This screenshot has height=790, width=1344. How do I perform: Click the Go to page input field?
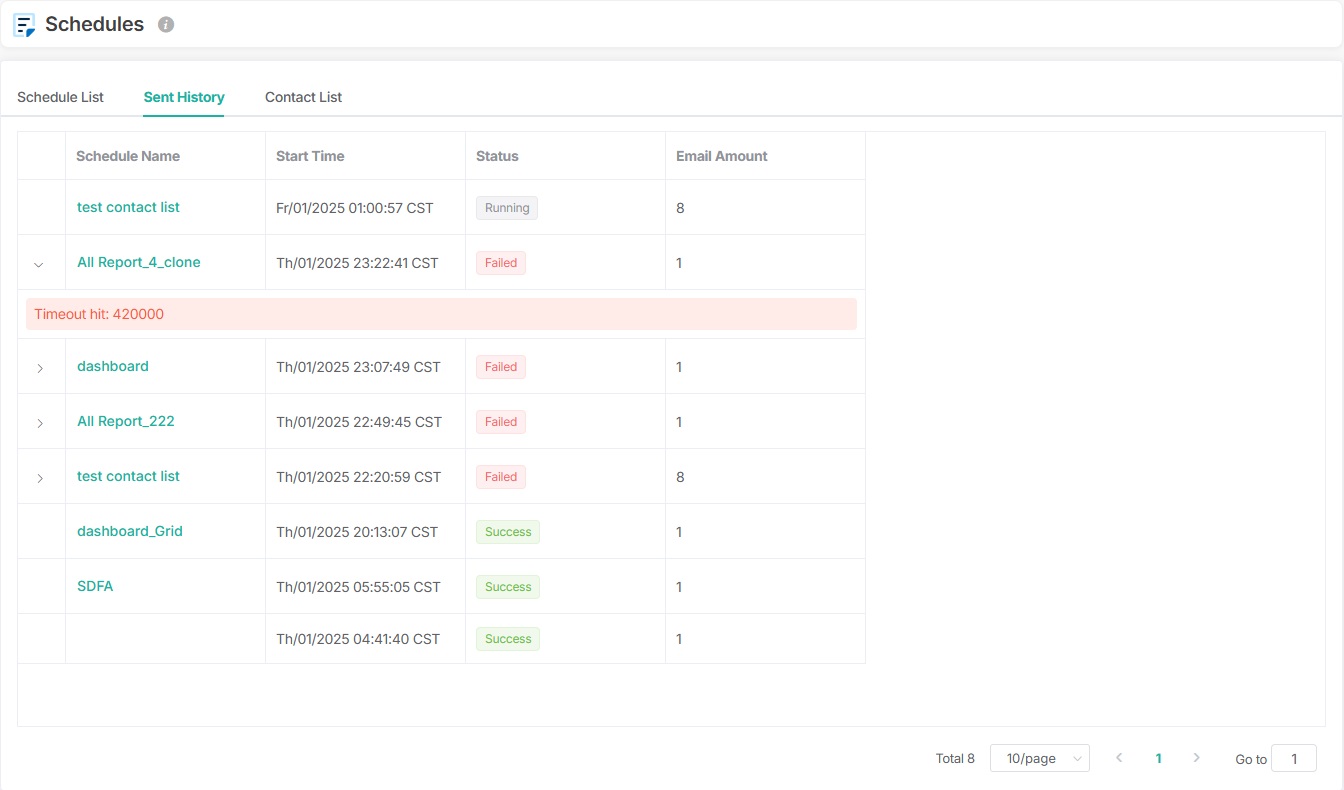[1293, 759]
